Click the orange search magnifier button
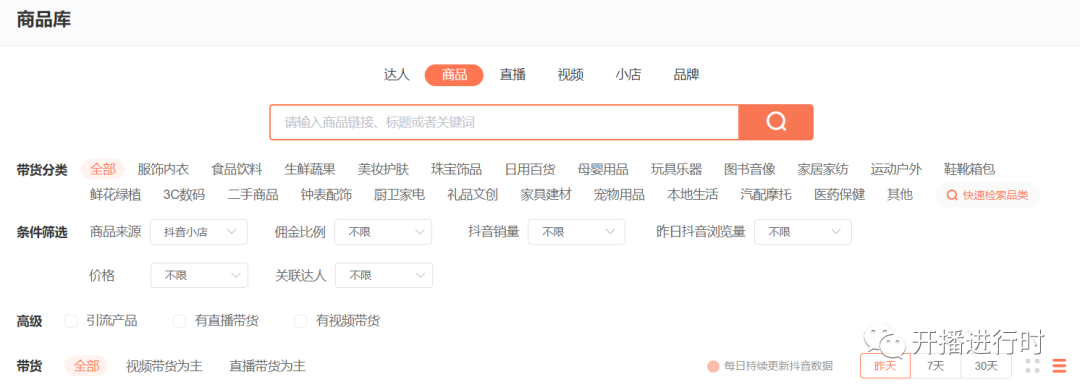 (x=776, y=122)
